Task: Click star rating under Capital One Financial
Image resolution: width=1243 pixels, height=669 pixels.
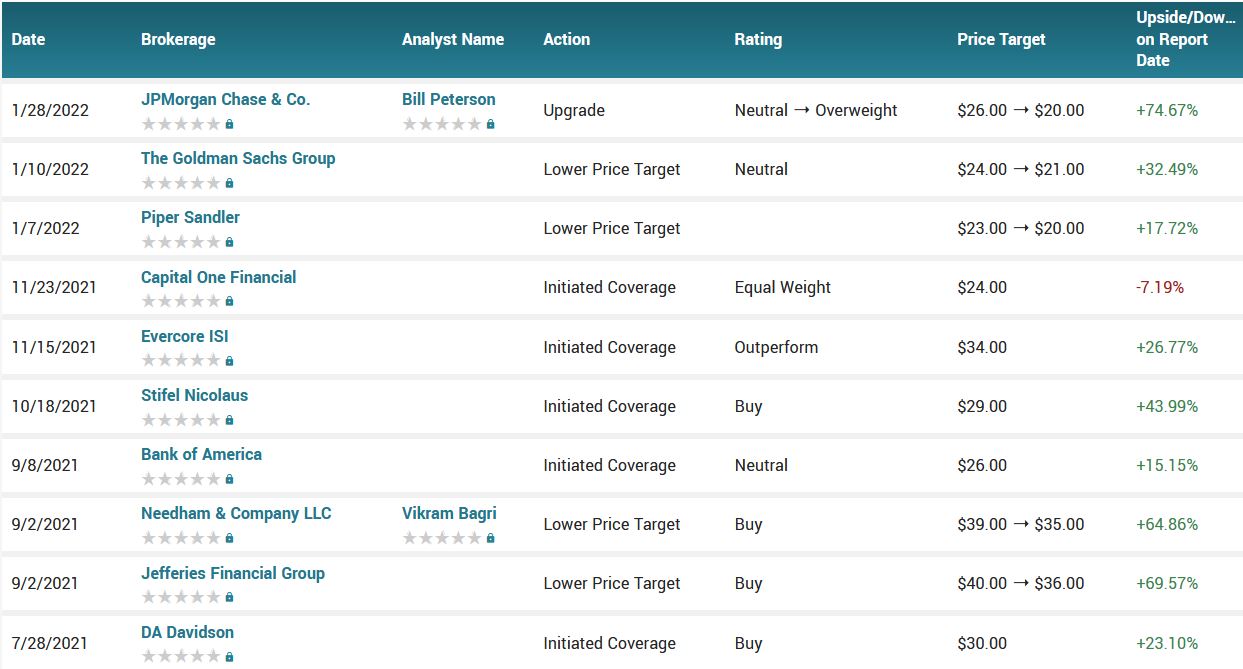Action: 181,301
